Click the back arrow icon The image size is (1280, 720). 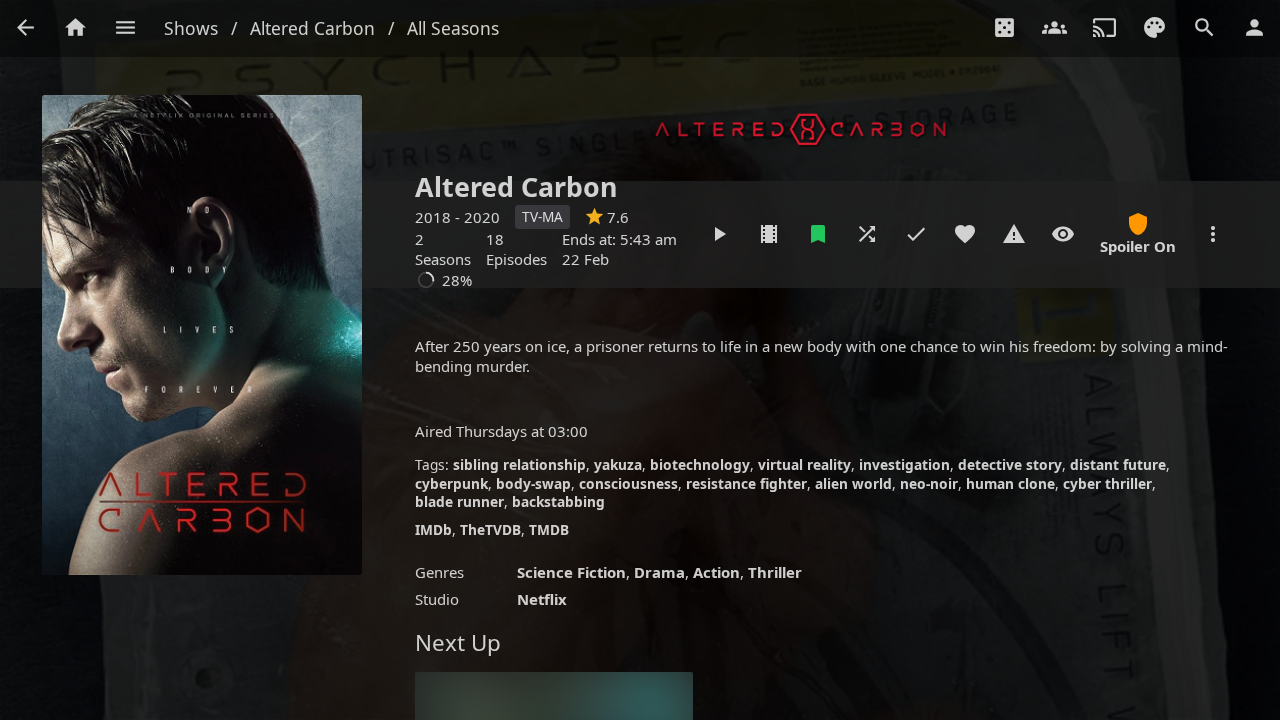(26, 28)
